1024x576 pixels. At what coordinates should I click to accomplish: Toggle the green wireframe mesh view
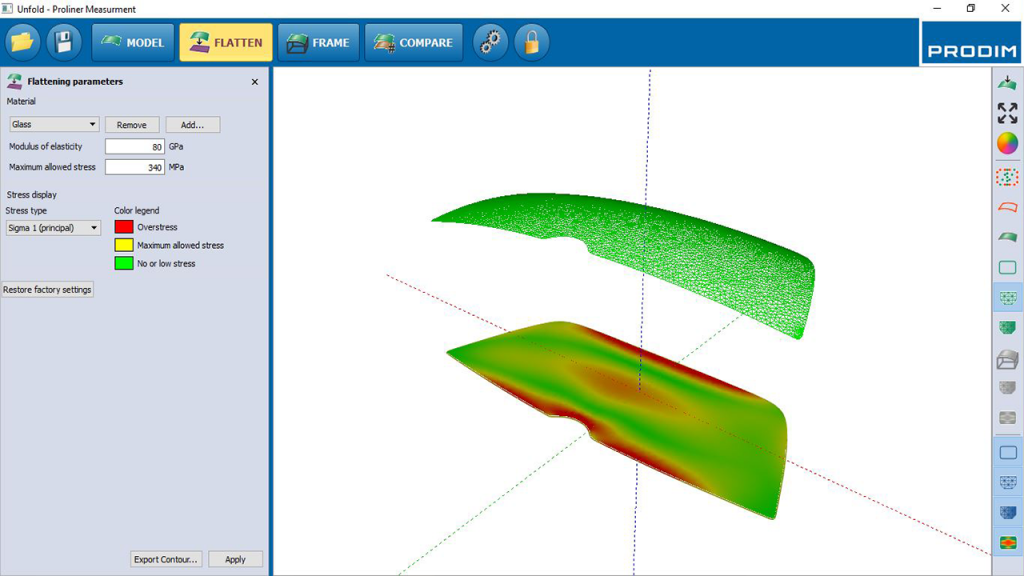pos(1007,297)
